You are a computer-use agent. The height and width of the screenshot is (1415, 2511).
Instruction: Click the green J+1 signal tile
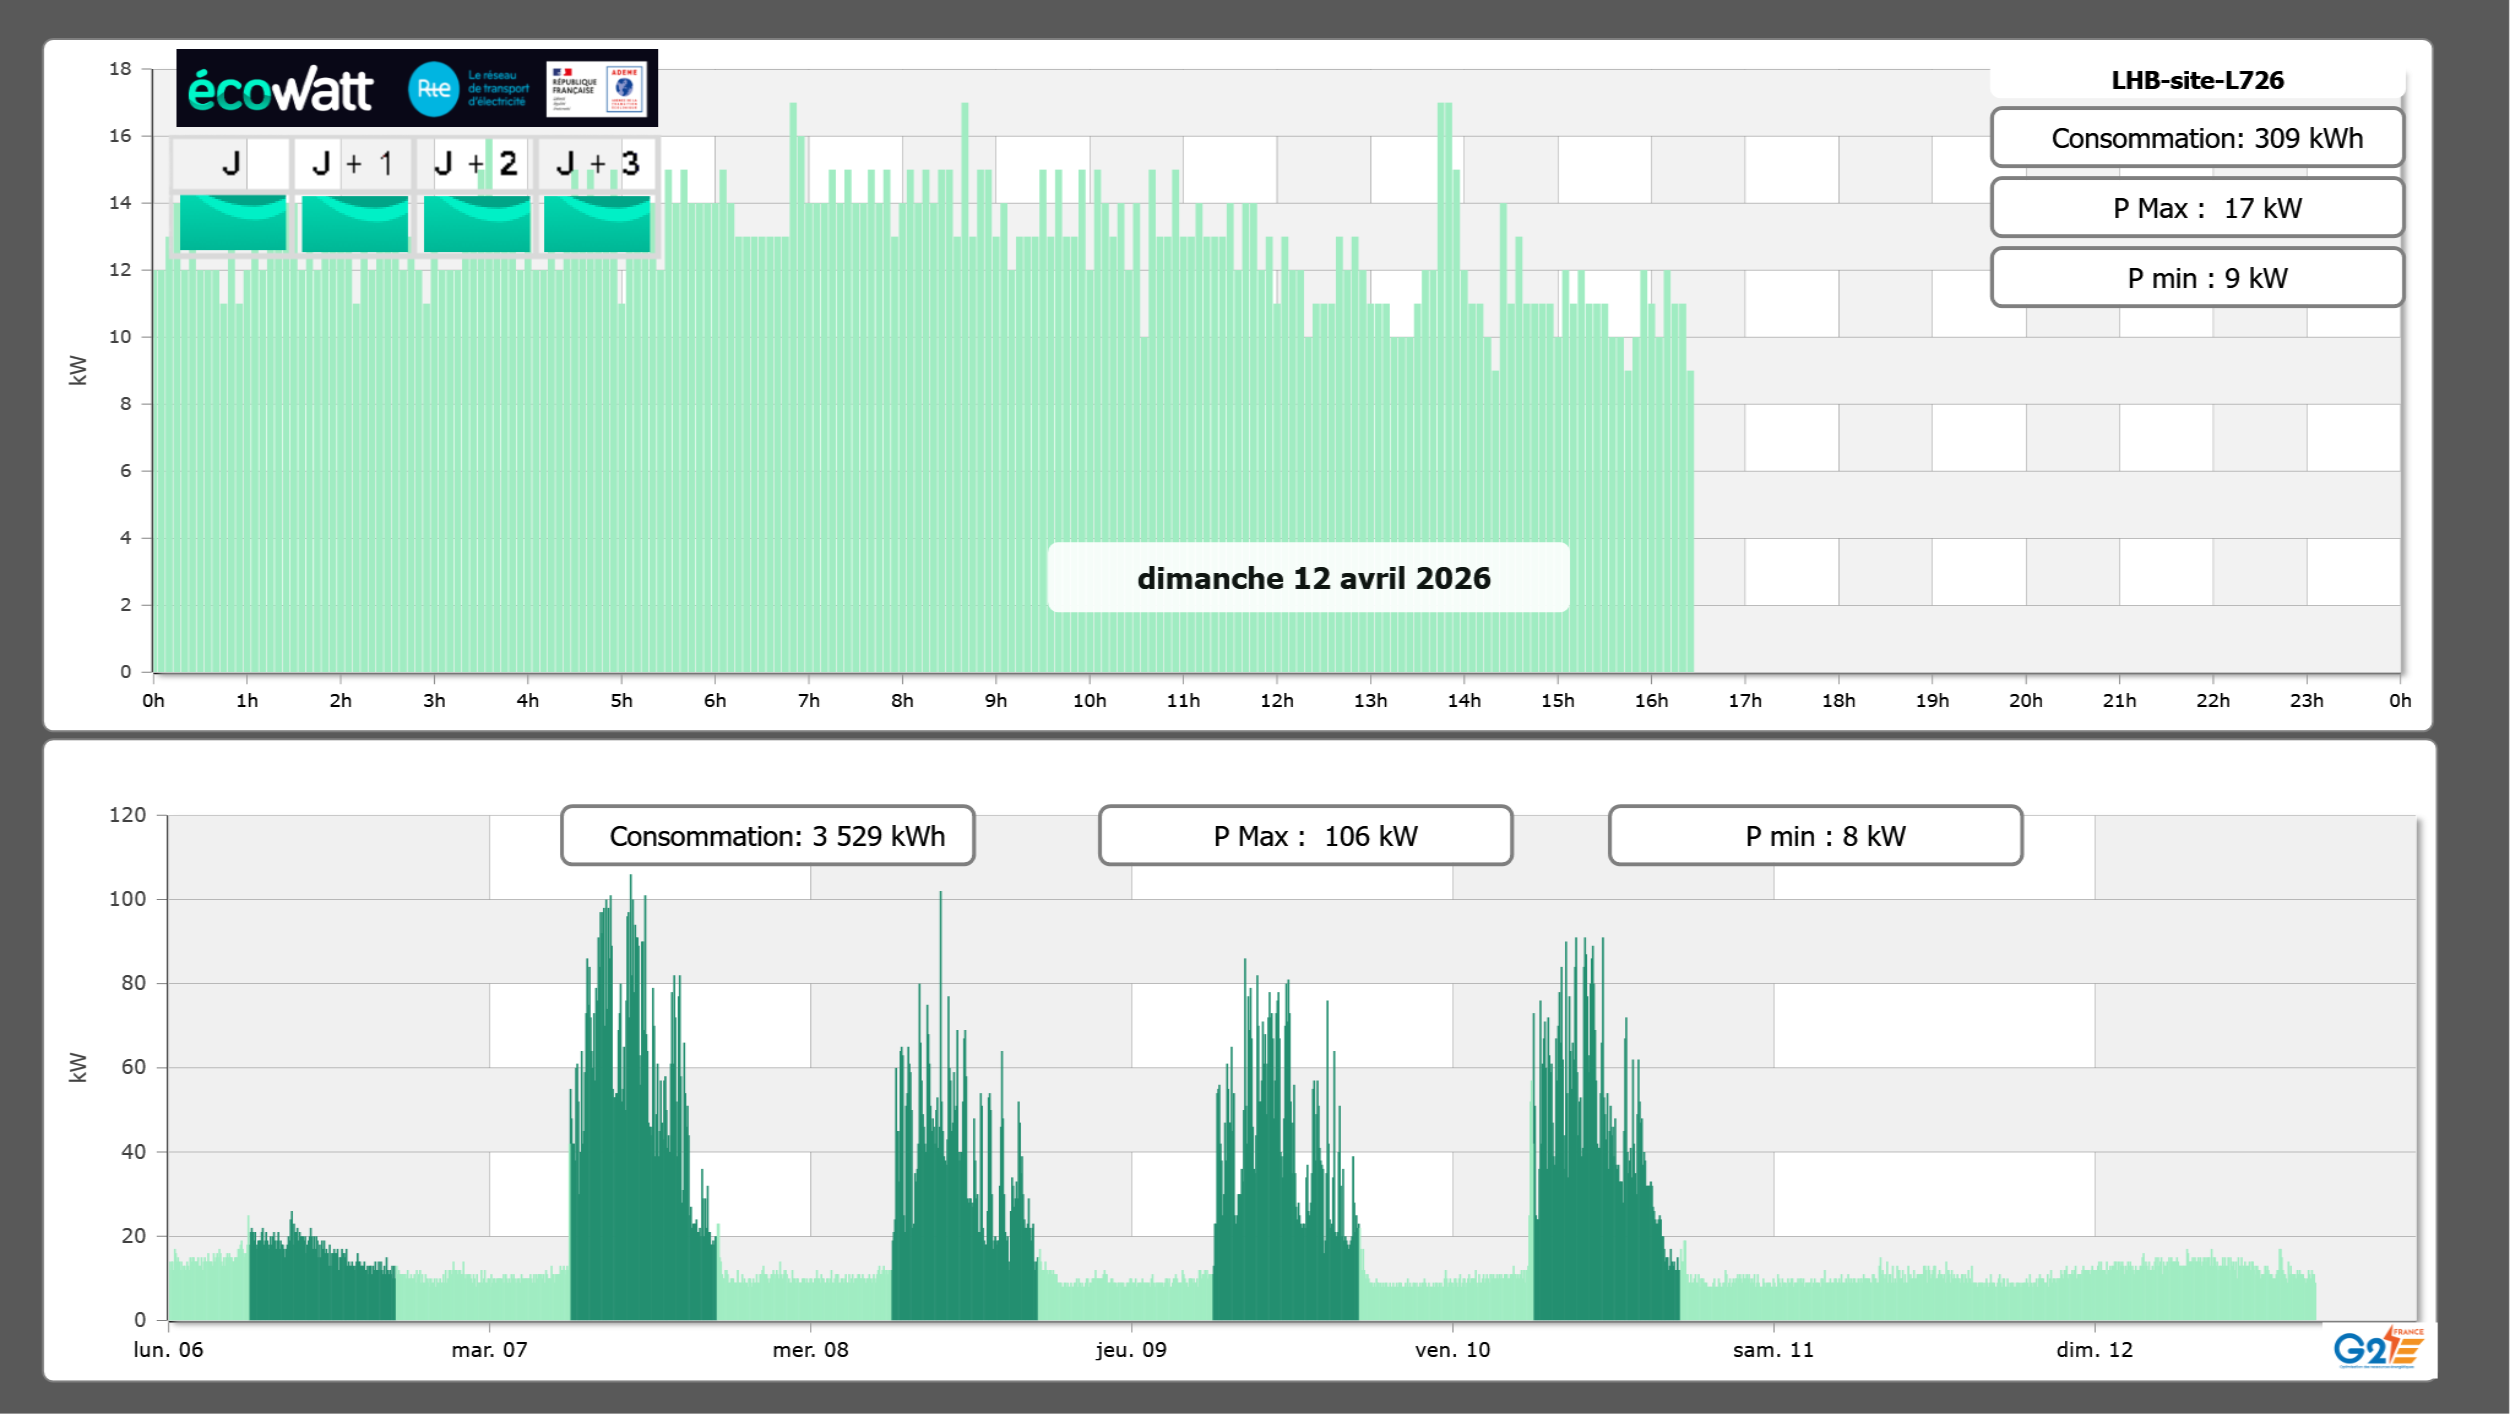click(355, 223)
